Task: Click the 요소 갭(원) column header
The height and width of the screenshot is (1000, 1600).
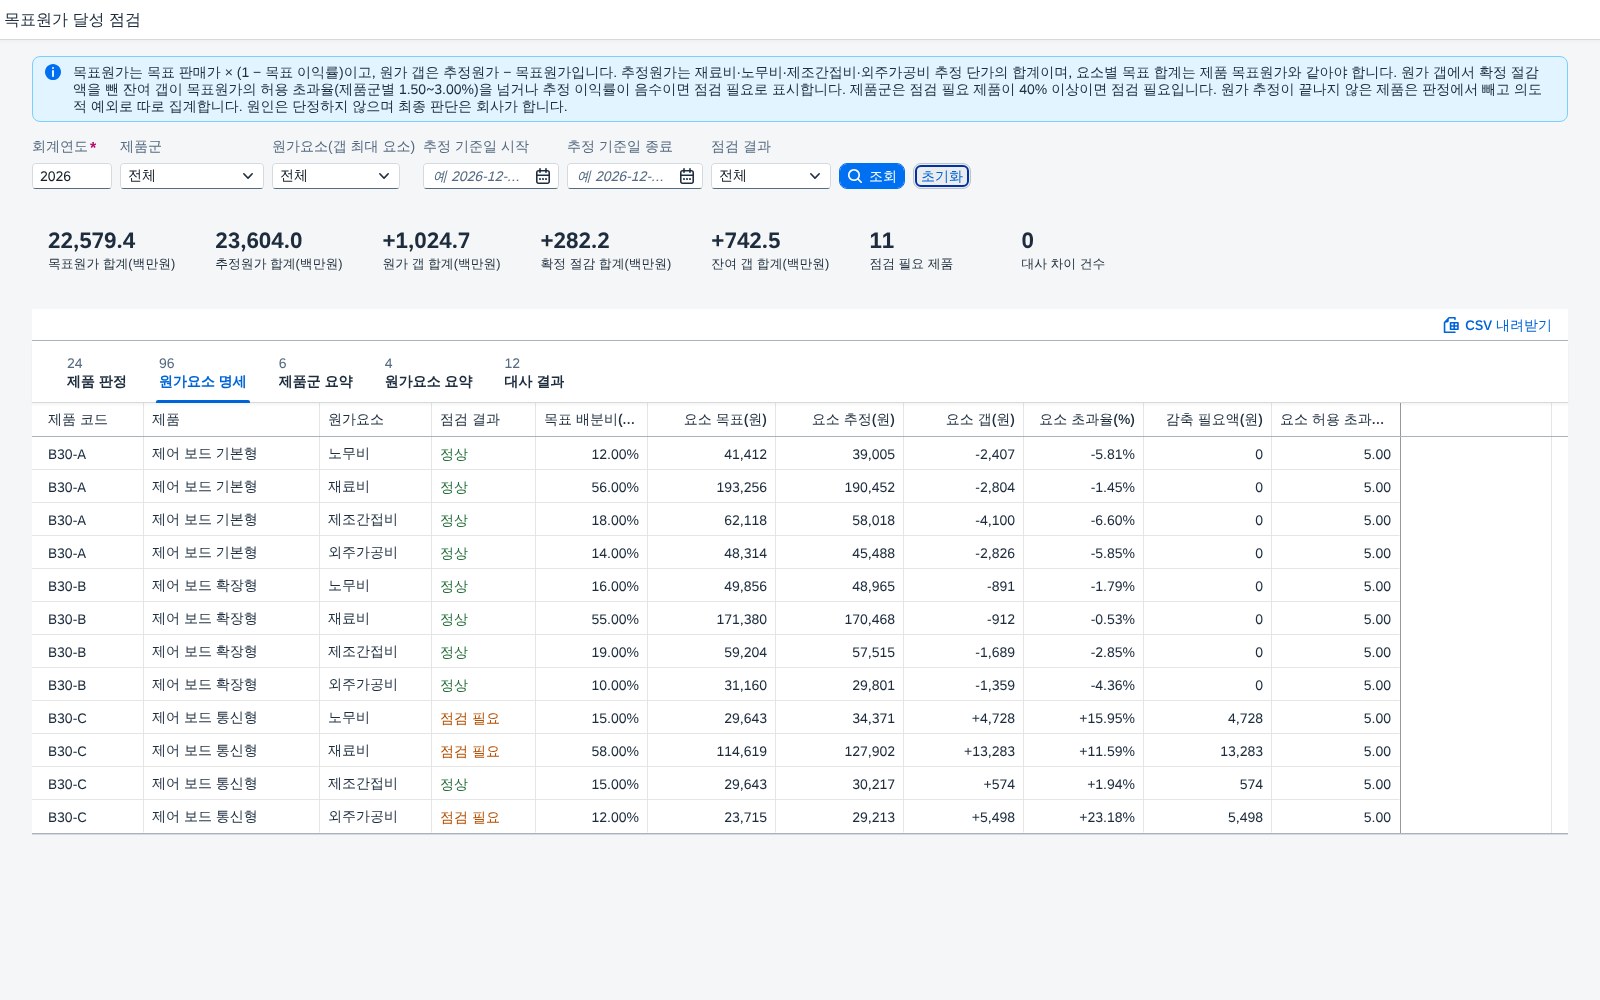Action: coord(963,420)
